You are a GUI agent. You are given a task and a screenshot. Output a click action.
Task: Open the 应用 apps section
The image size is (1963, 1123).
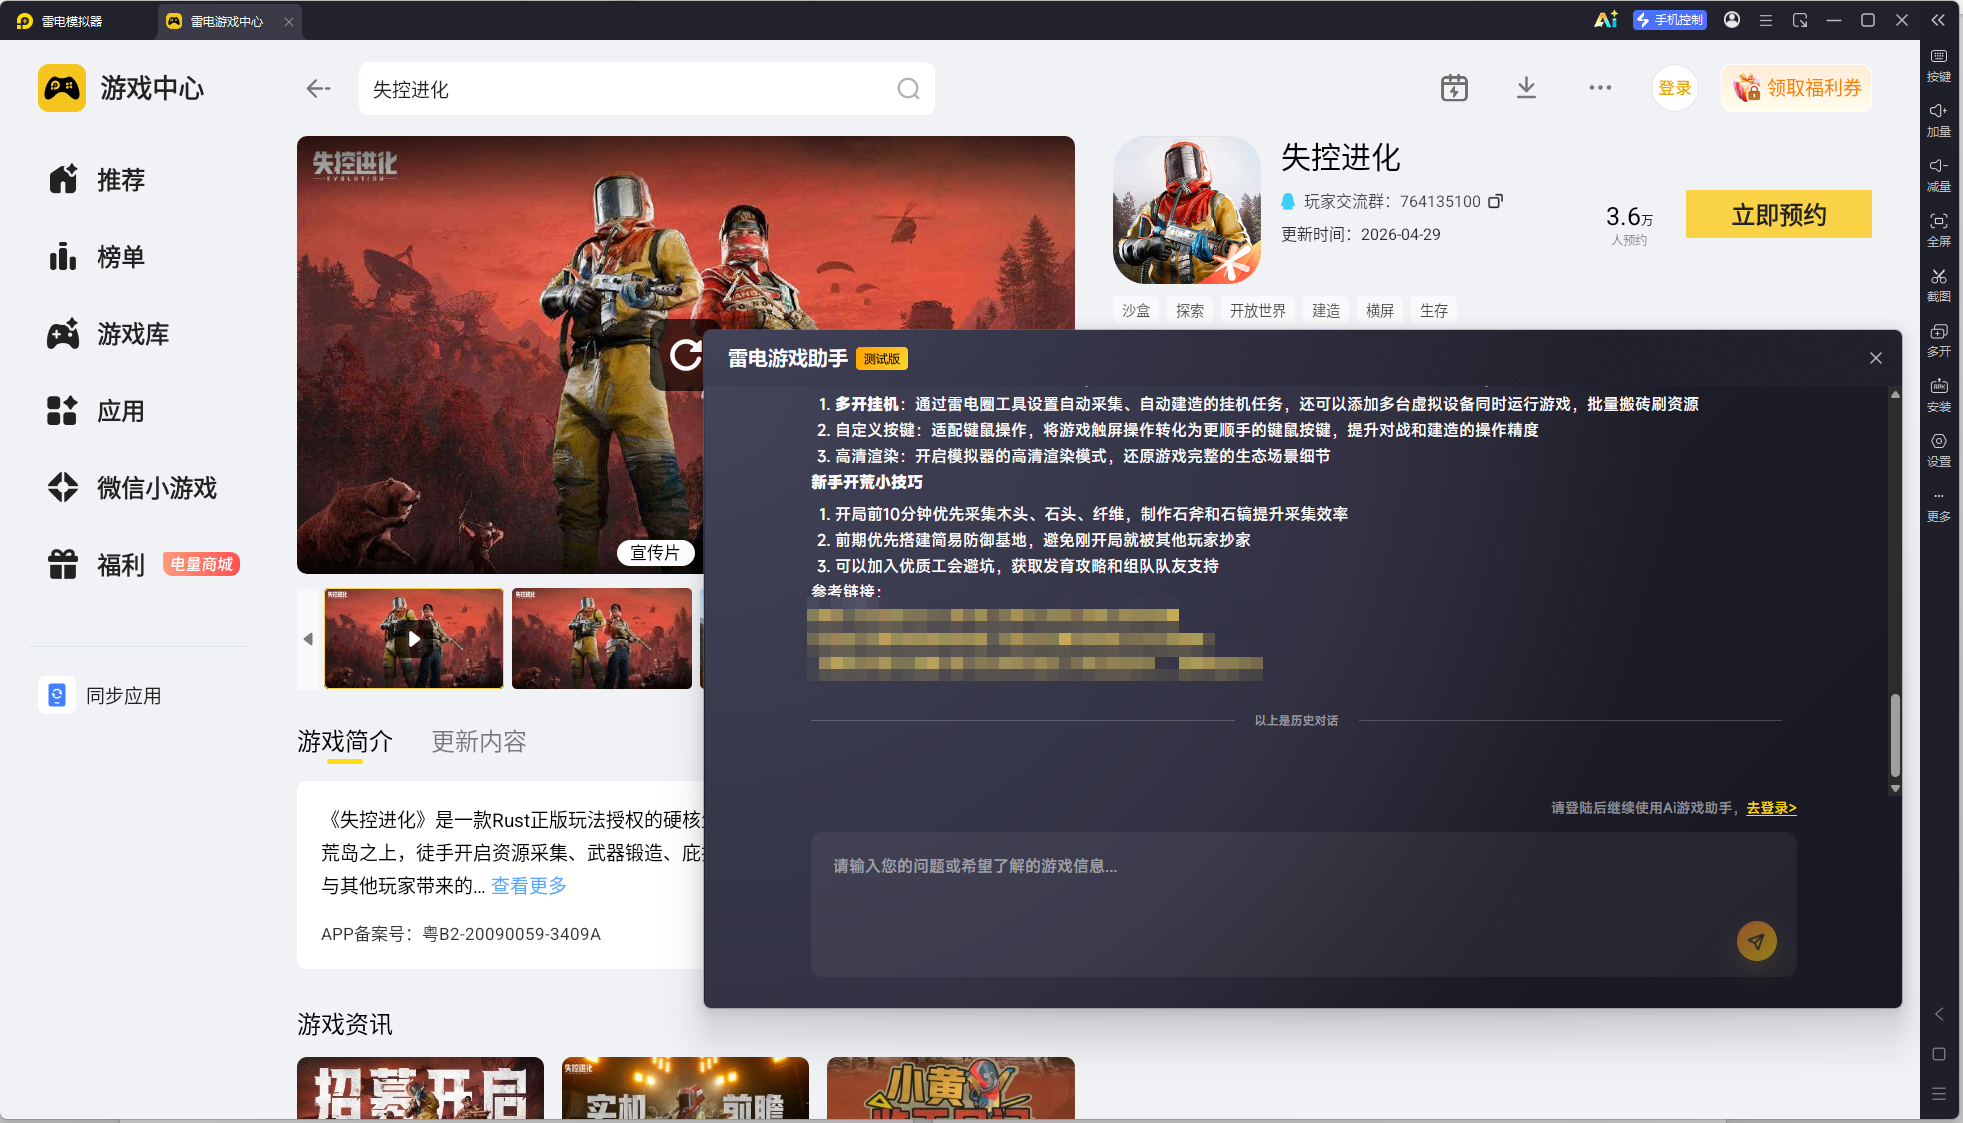coord(97,411)
